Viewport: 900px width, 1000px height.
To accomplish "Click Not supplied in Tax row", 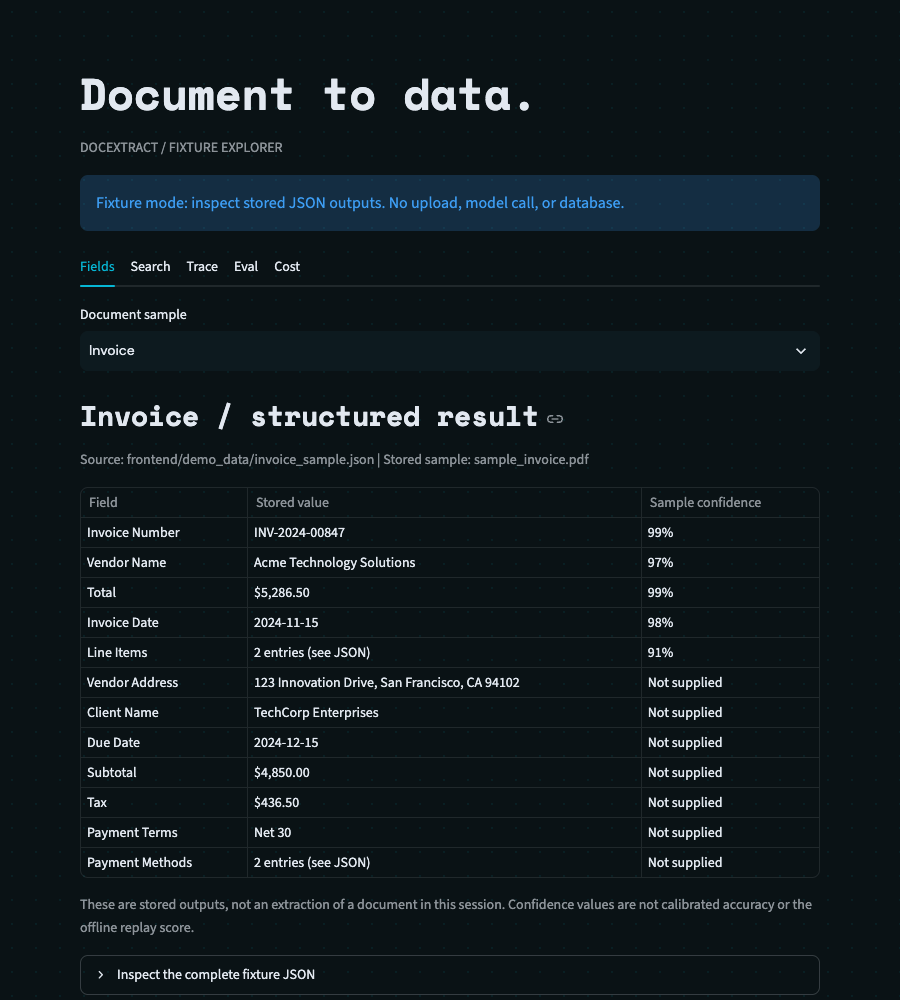I will tap(685, 802).
